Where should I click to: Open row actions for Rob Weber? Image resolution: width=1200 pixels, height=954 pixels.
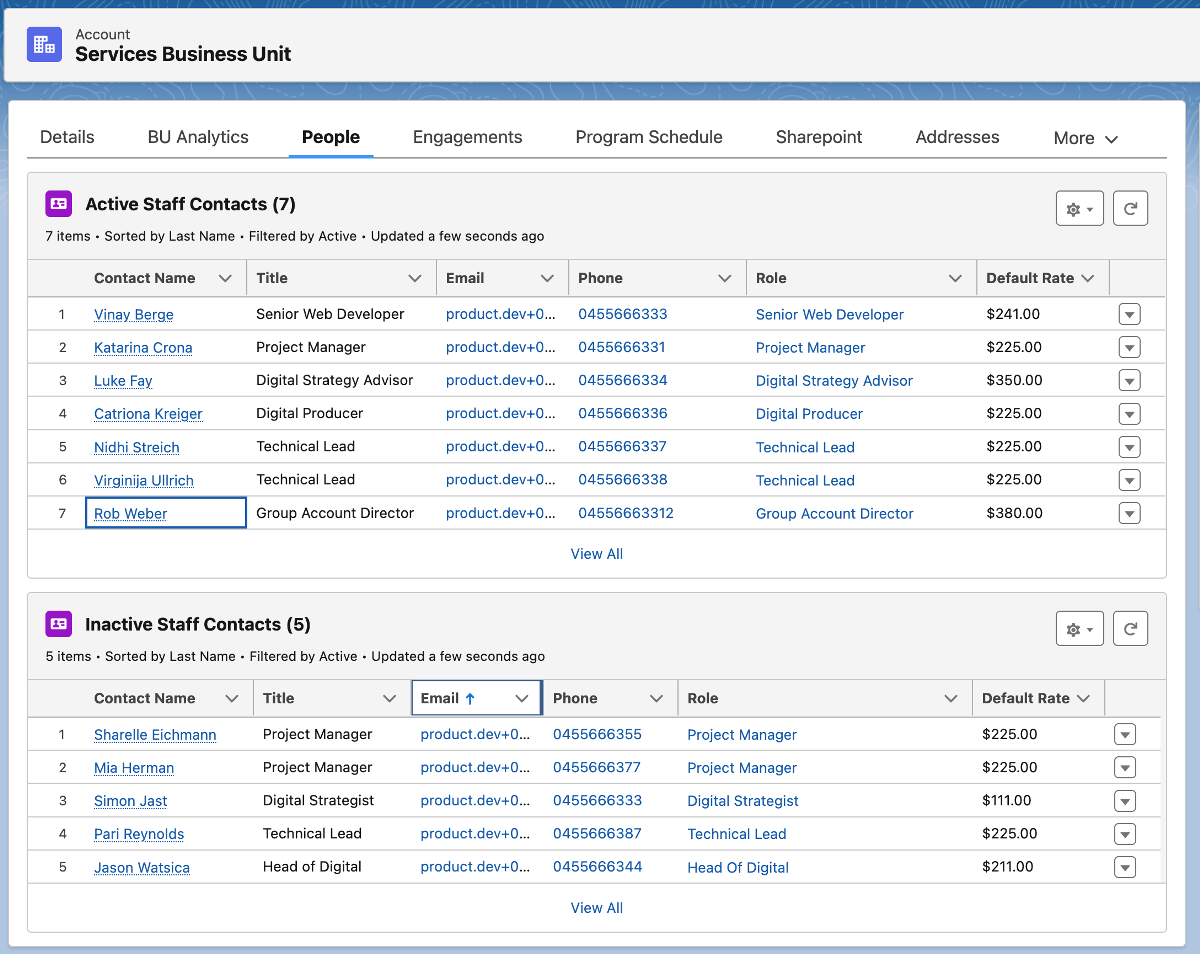pyautogui.click(x=1129, y=513)
